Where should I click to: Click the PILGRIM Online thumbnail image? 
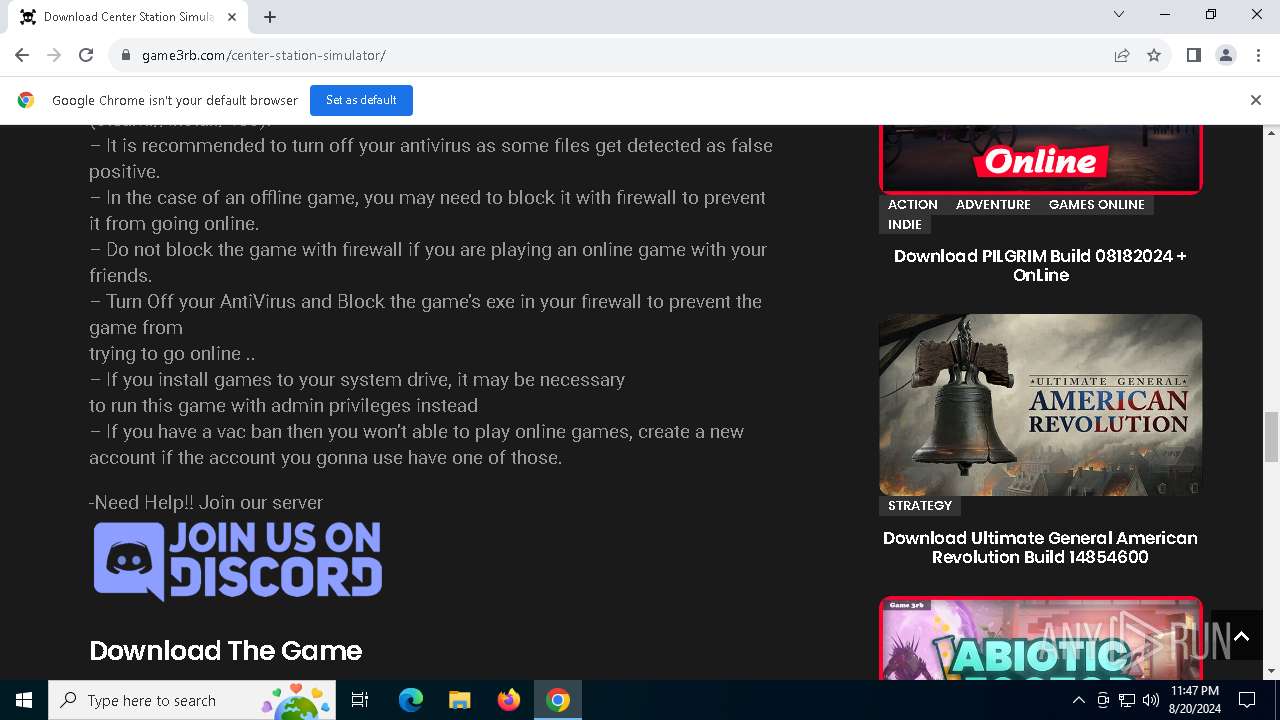(1040, 159)
